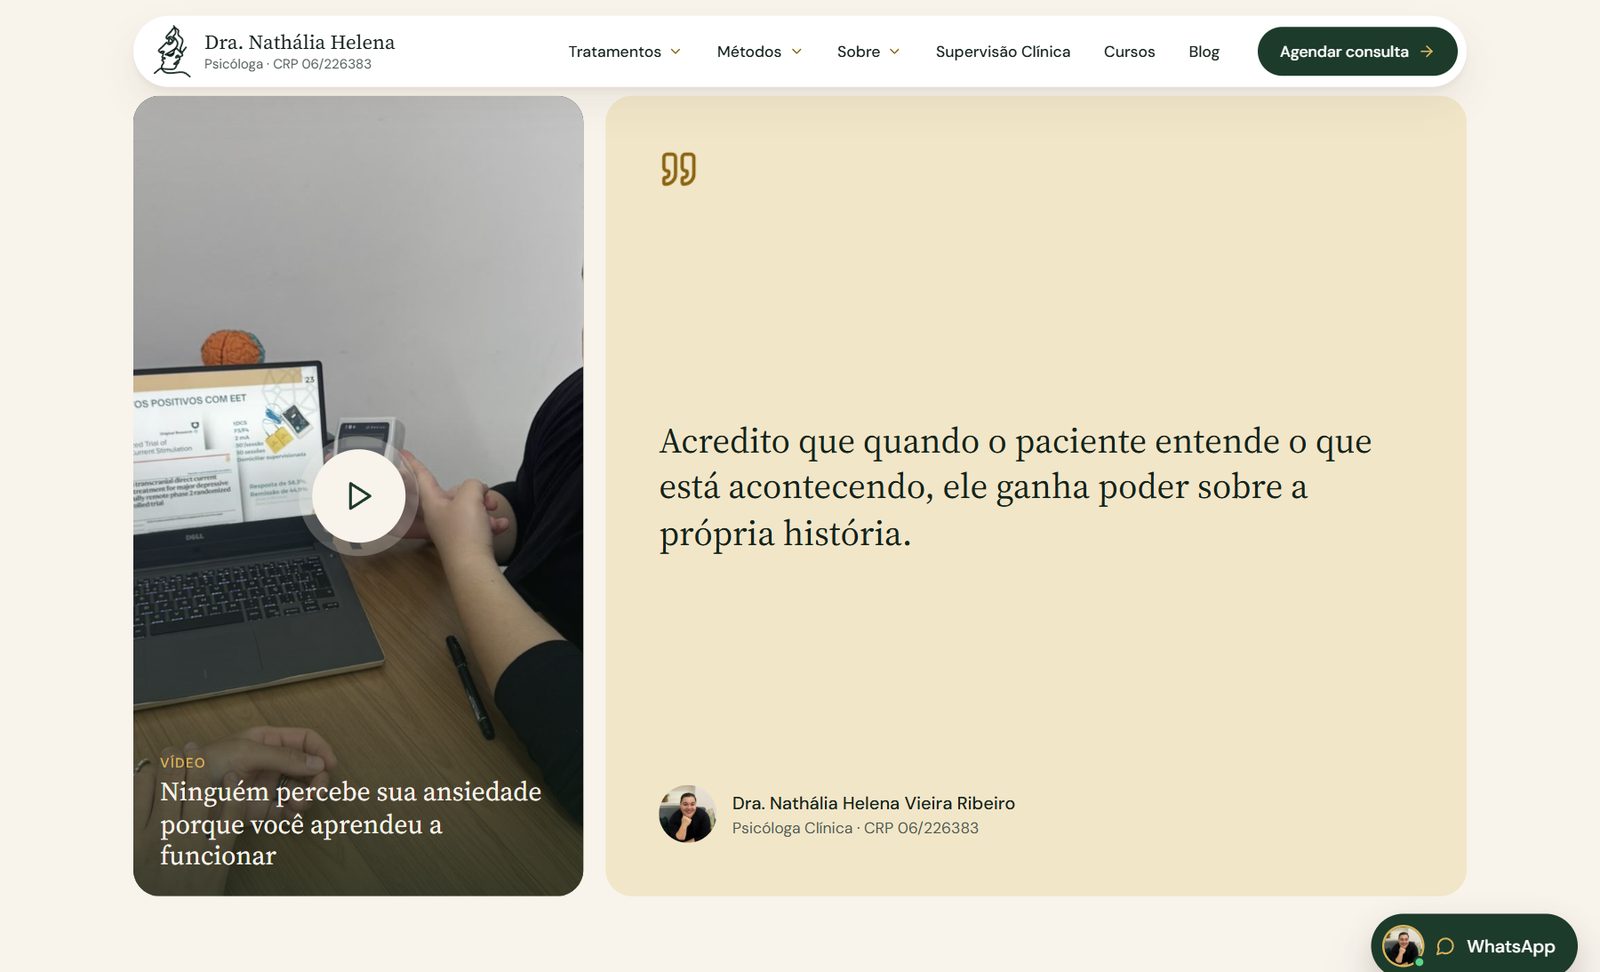
Task: Play the anxiety video
Action: tap(359, 496)
